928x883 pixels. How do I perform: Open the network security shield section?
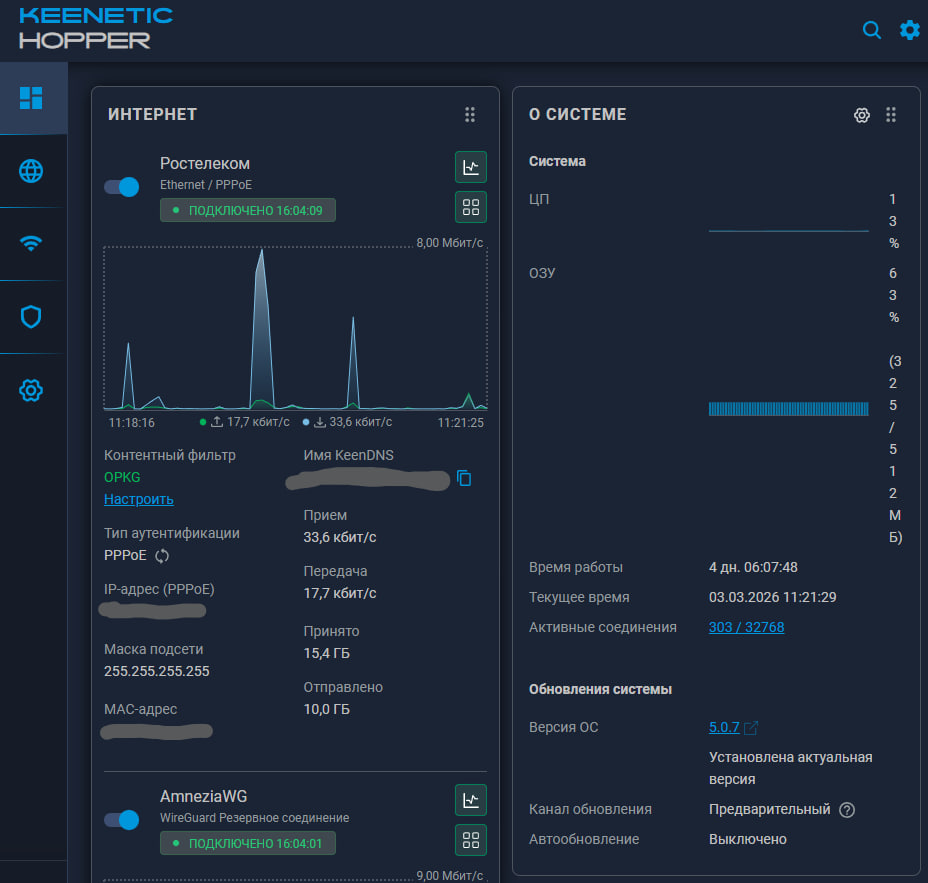coord(31,317)
